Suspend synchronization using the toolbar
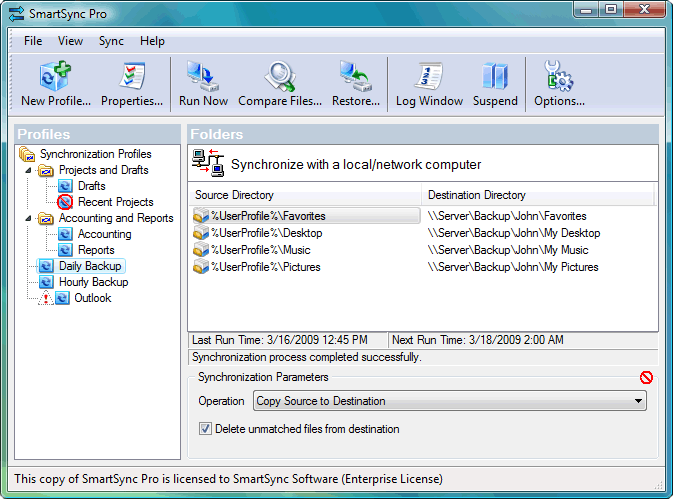The width and height of the screenshot is (673, 499). click(x=495, y=78)
